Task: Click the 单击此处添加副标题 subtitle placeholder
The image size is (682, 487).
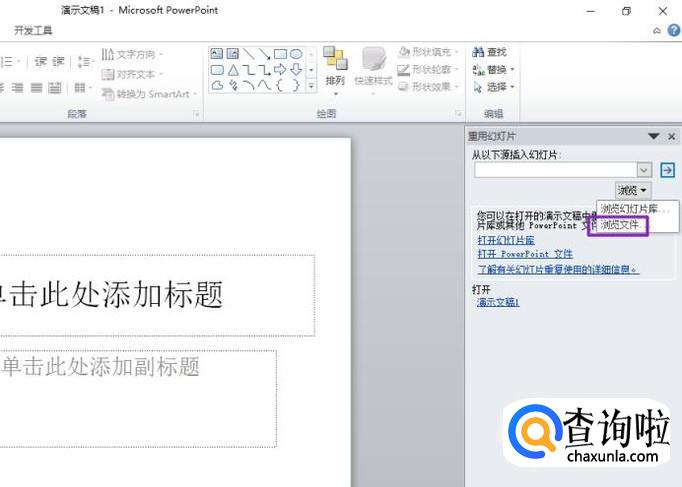Action: (138, 399)
